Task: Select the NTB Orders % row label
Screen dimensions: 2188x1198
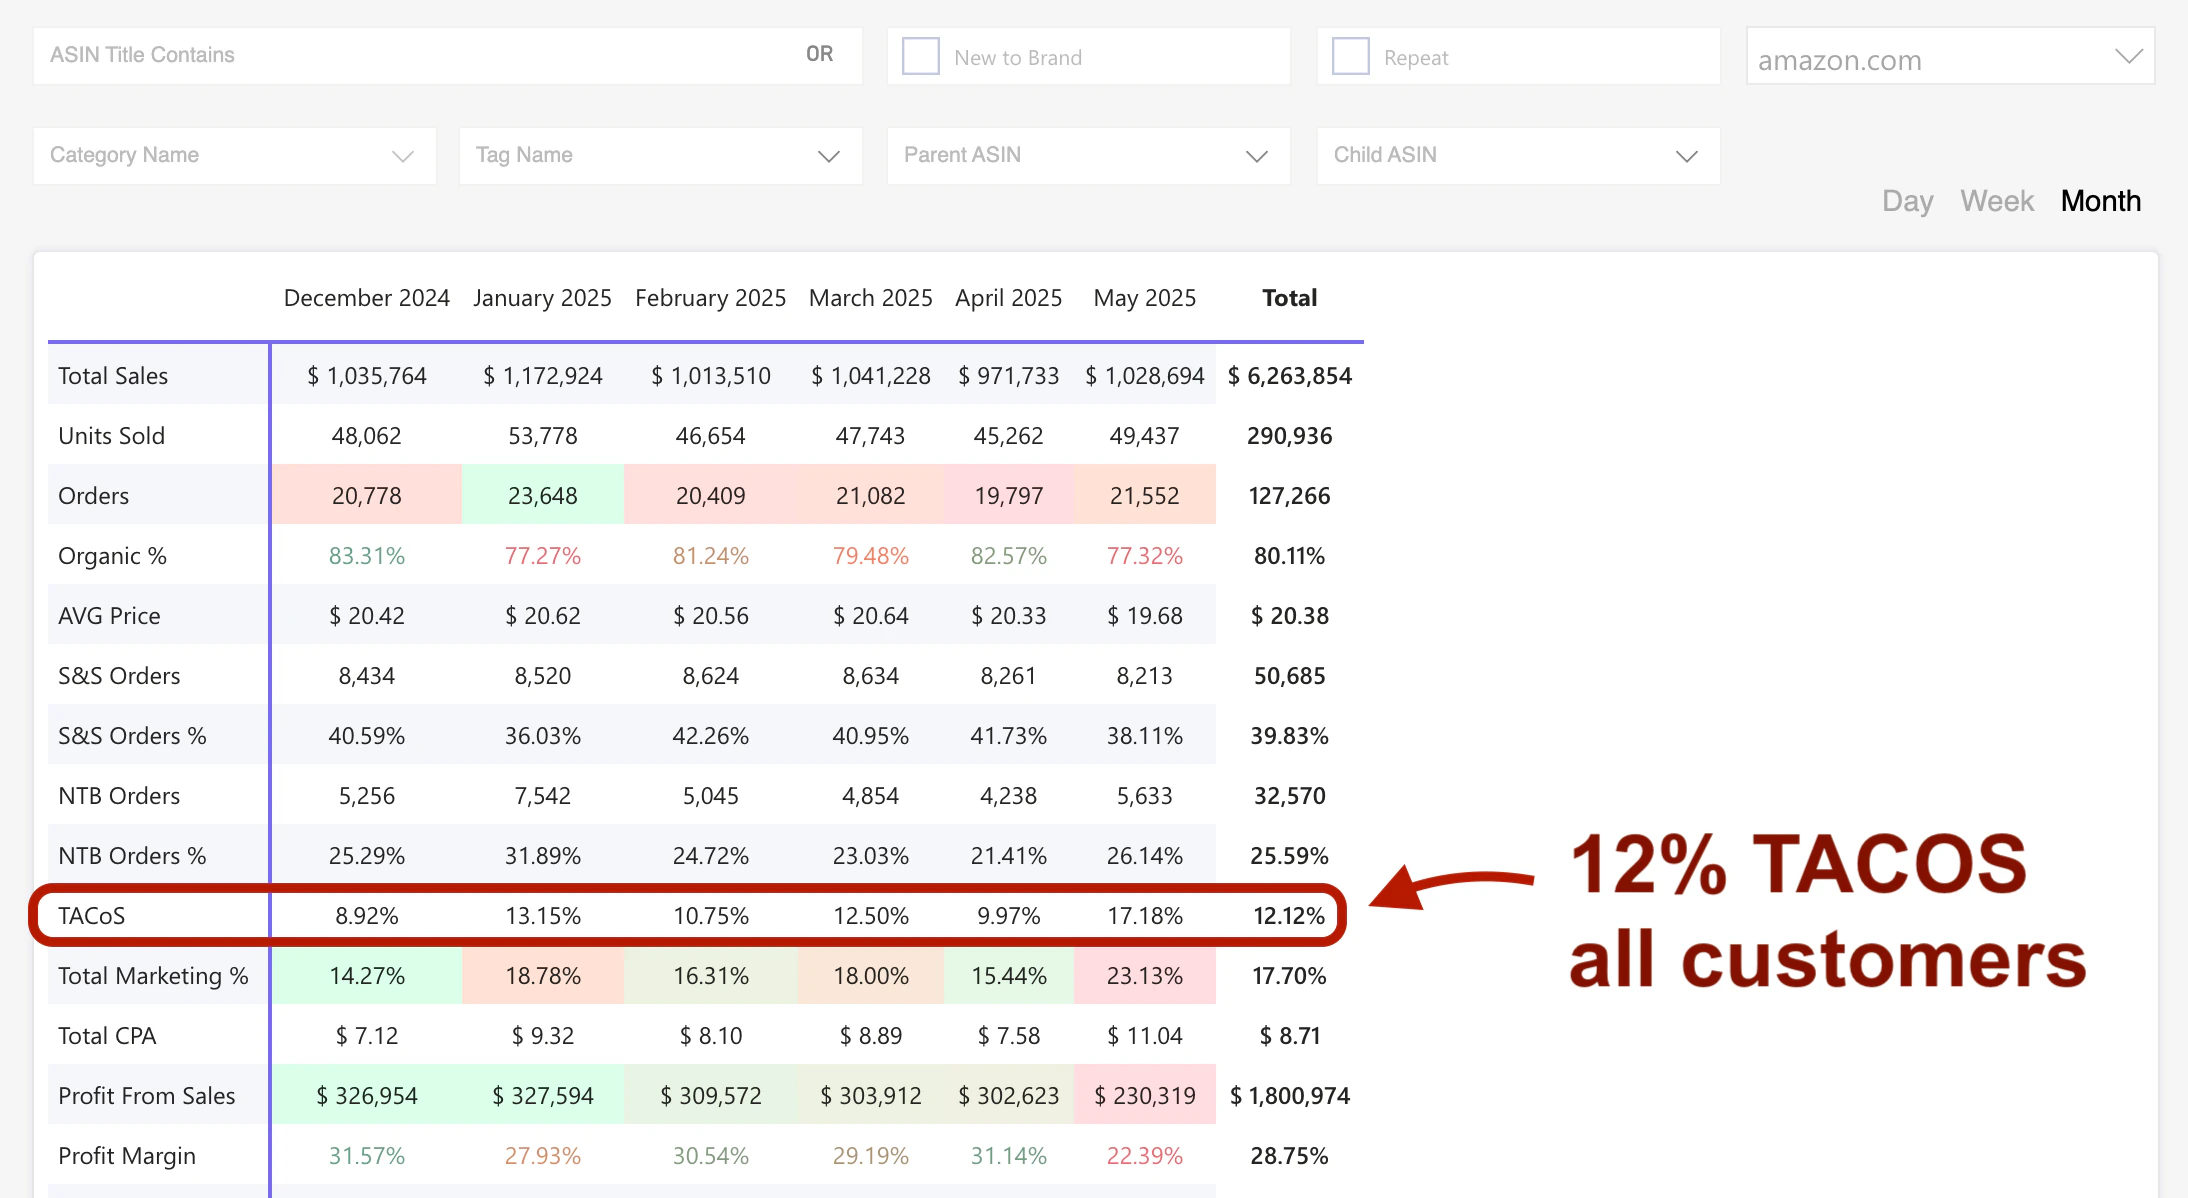Action: (x=132, y=856)
